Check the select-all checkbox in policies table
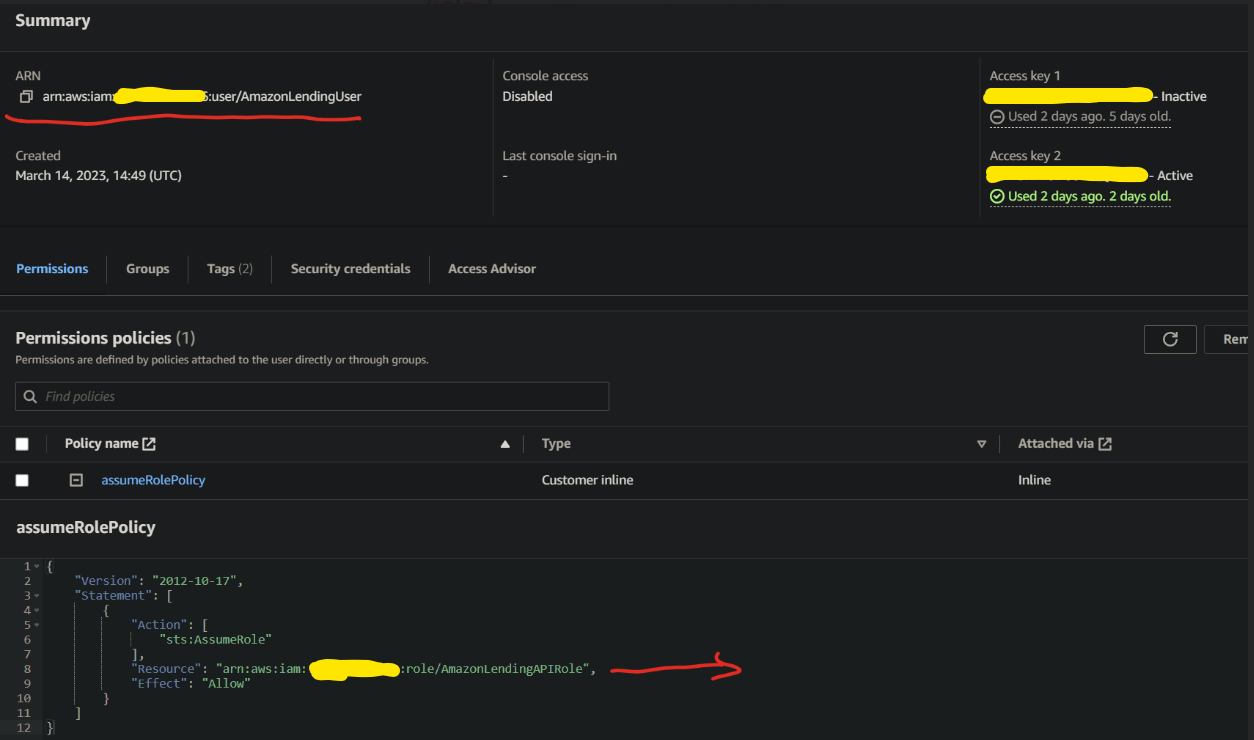 click(22, 443)
